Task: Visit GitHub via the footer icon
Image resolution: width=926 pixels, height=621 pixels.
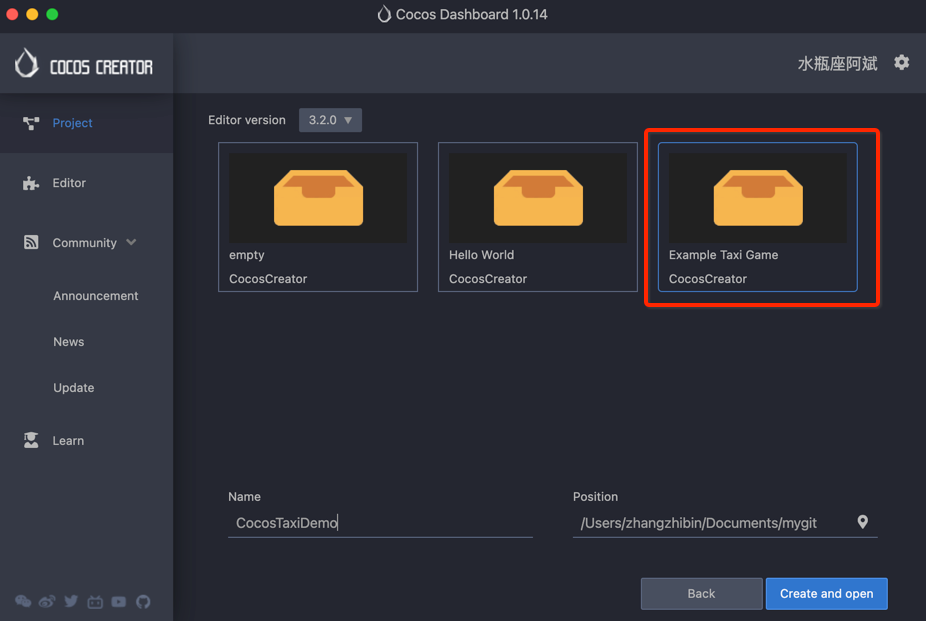Action: point(143,601)
